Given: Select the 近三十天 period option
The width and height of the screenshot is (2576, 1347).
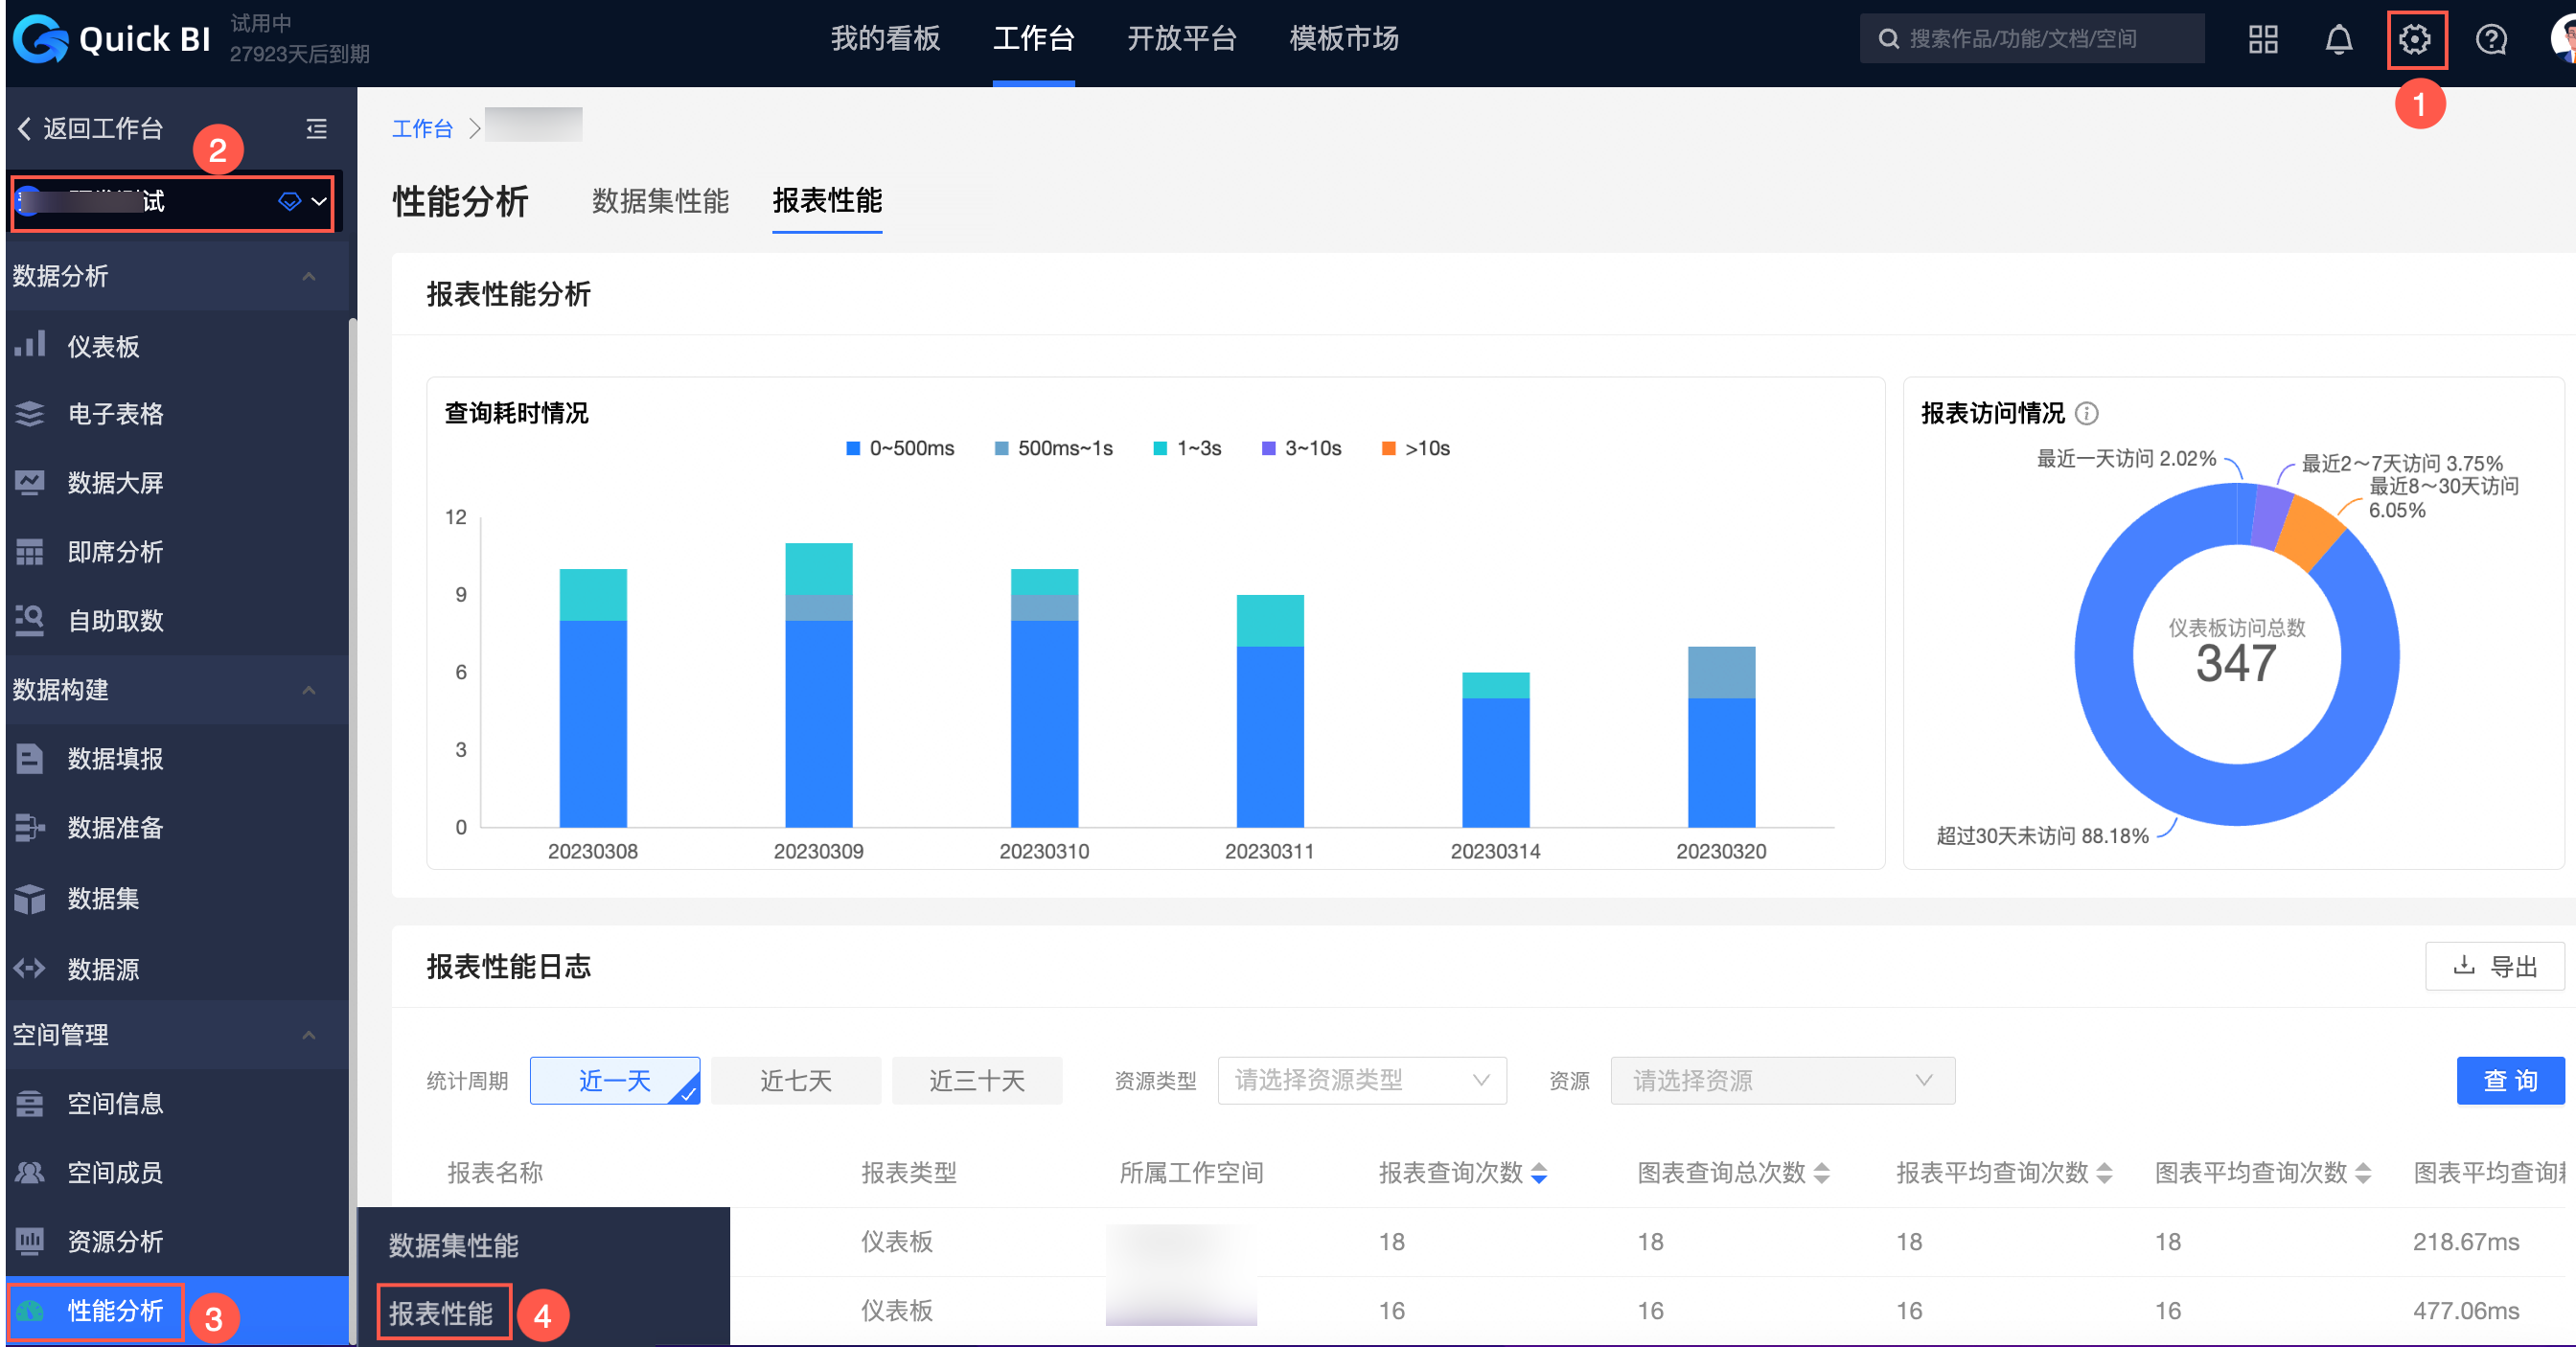Looking at the screenshot, I should coord(977,1080).
